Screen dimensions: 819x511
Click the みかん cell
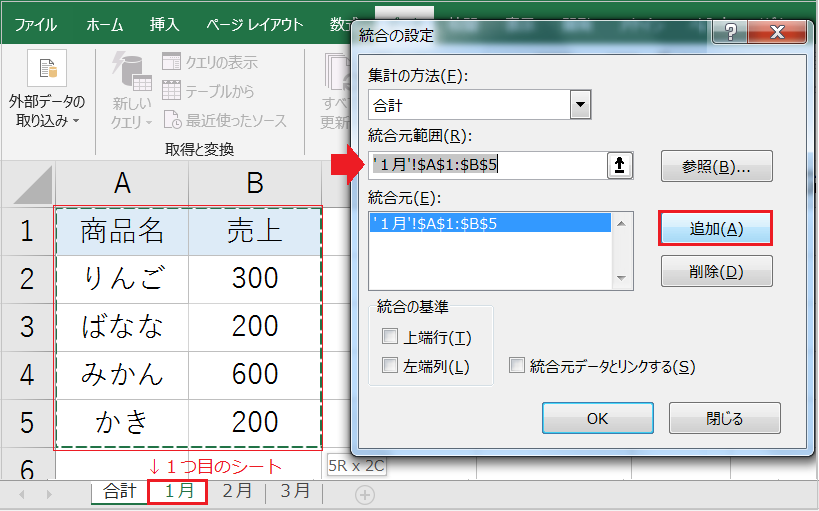pyautogui.click(x=122, y=375)
